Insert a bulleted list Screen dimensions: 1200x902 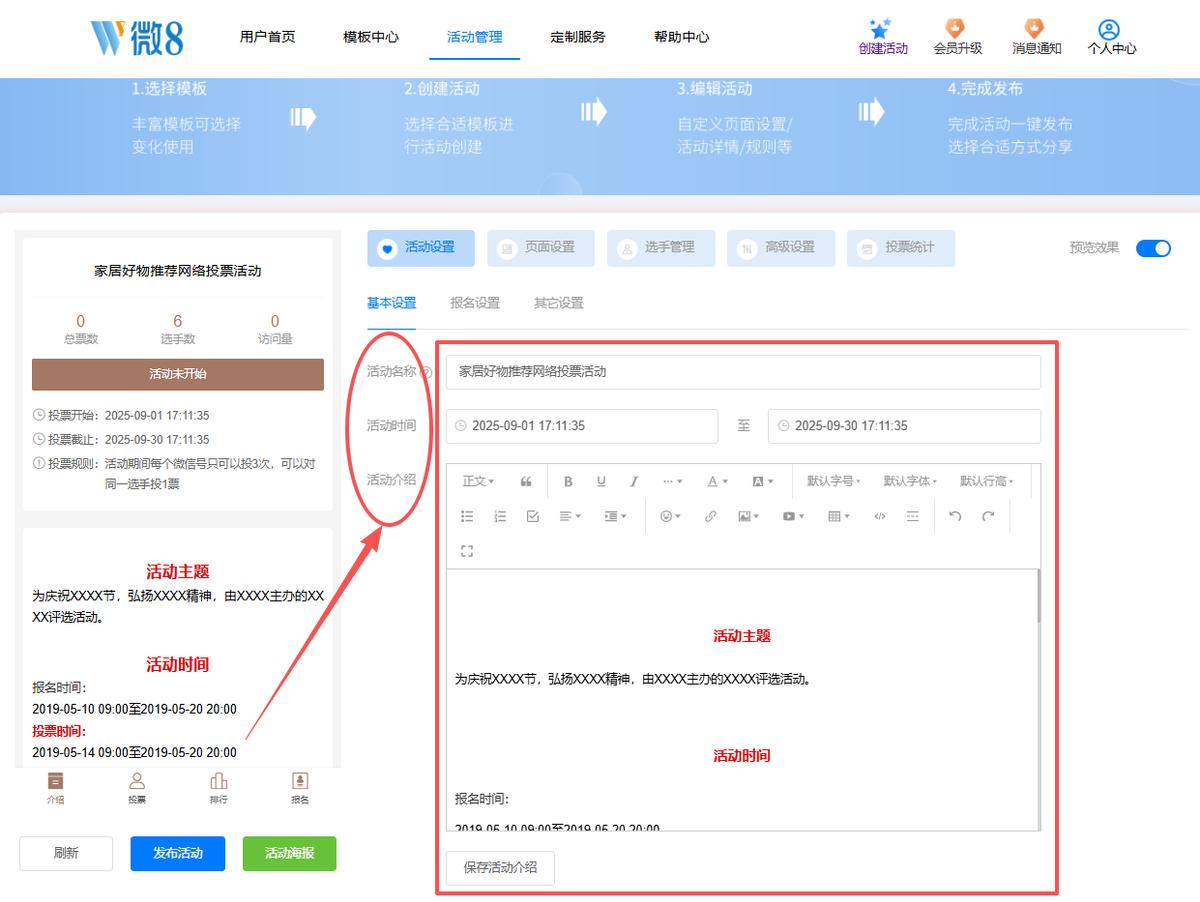[467, 516]
